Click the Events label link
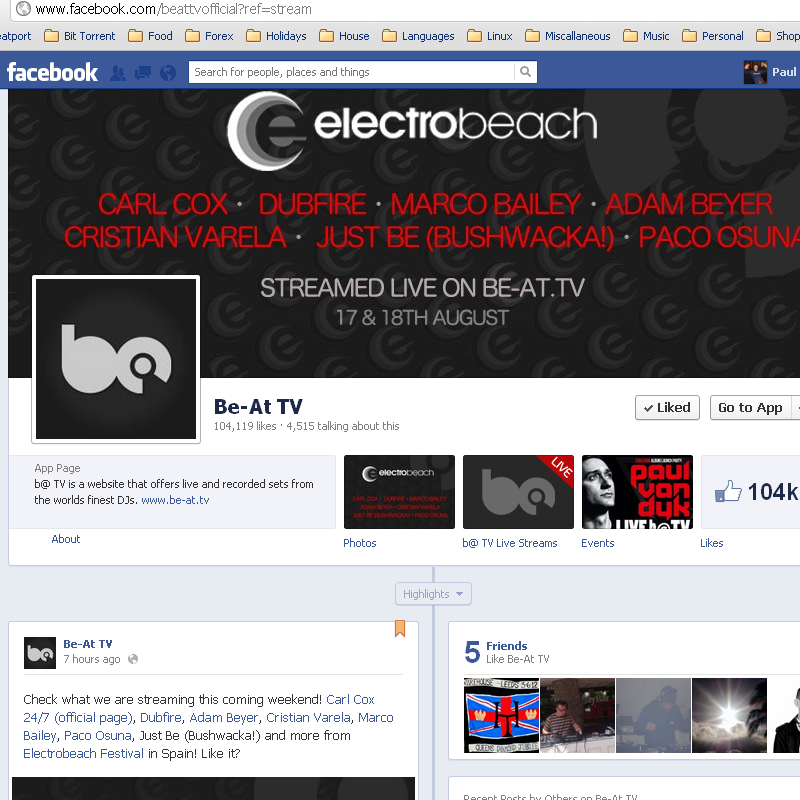 [x=597, y=543]
